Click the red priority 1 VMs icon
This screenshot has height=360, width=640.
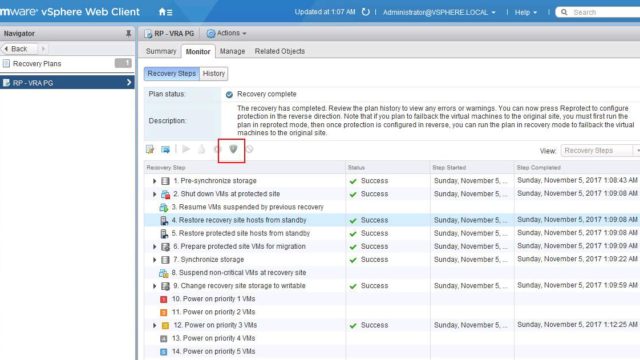pyautogui.click(x=164, y=299)
